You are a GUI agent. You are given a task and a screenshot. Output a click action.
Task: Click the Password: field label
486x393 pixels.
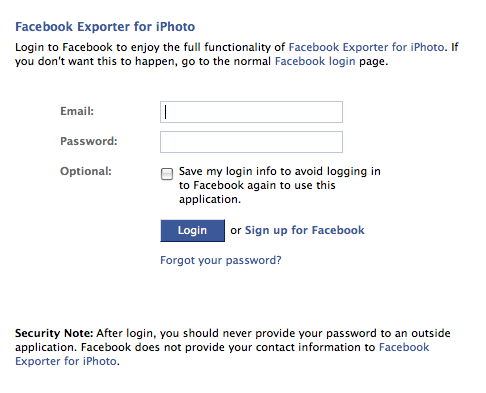click(89, 141)
